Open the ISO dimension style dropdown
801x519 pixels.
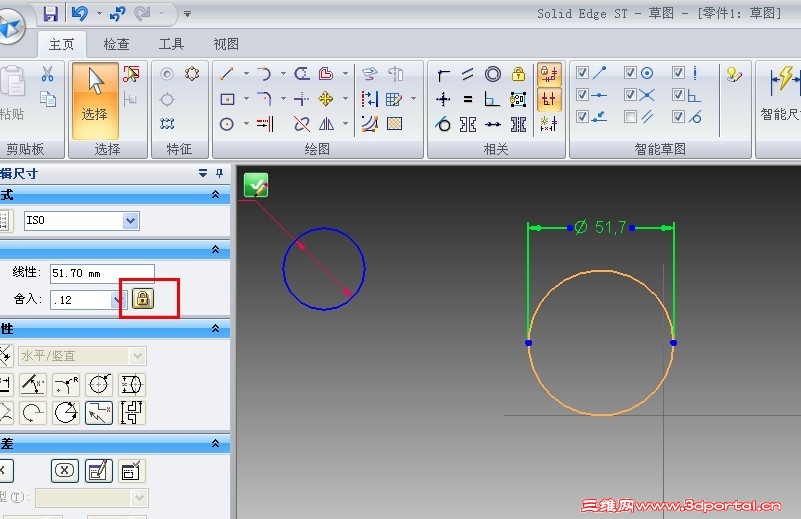[131, 221]
